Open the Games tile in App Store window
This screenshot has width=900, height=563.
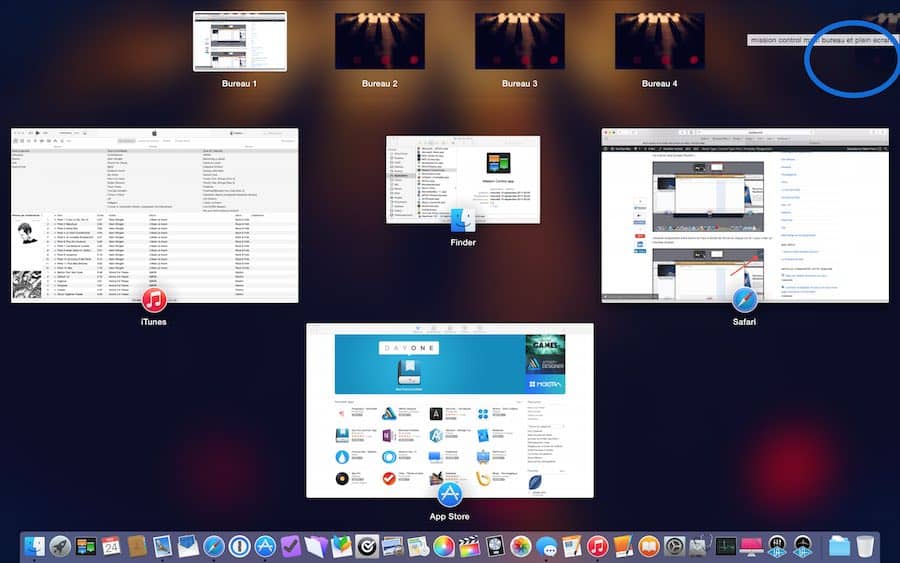[x=545, y=345]
